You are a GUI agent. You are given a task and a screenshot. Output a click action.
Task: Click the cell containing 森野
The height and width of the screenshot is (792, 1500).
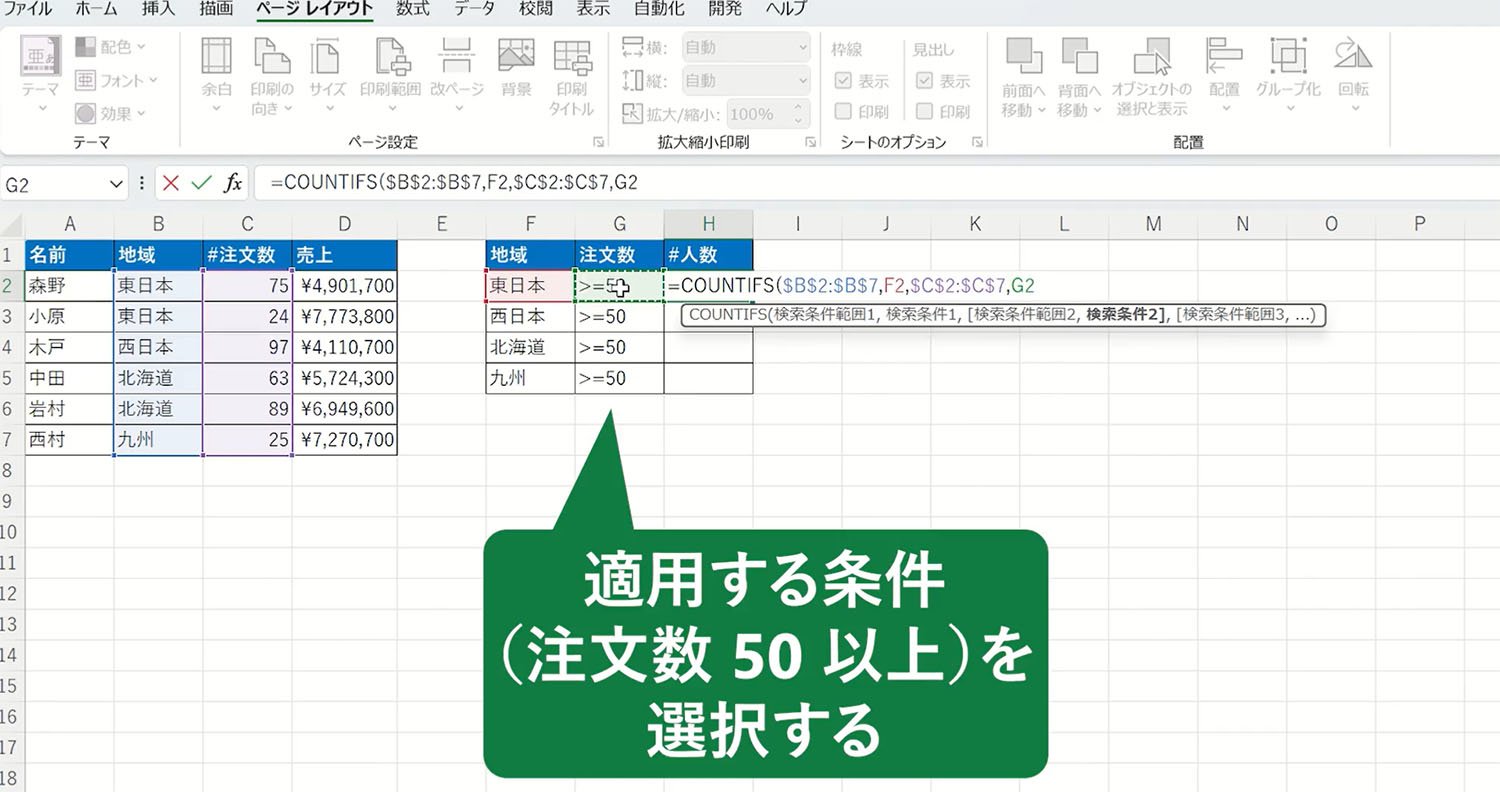coord(69,285)
